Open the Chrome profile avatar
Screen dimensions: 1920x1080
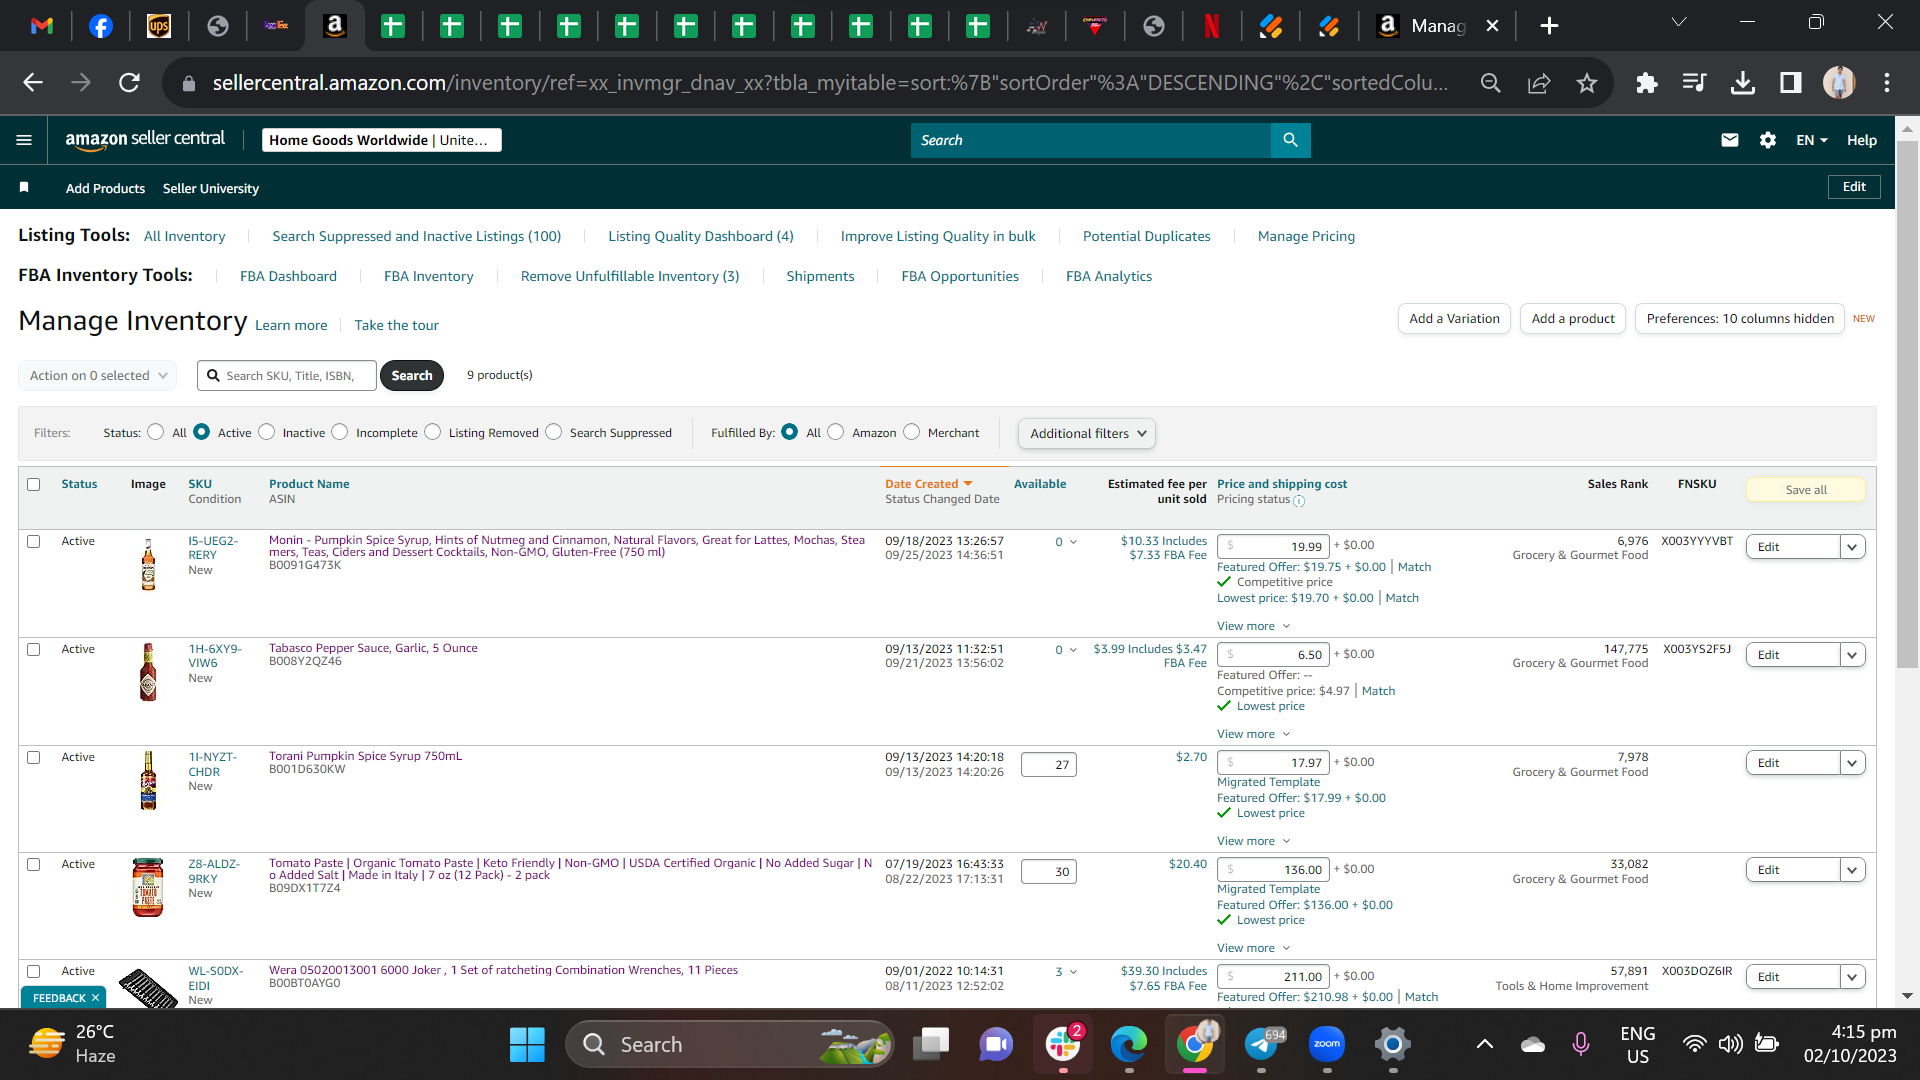pos(1838,83)
